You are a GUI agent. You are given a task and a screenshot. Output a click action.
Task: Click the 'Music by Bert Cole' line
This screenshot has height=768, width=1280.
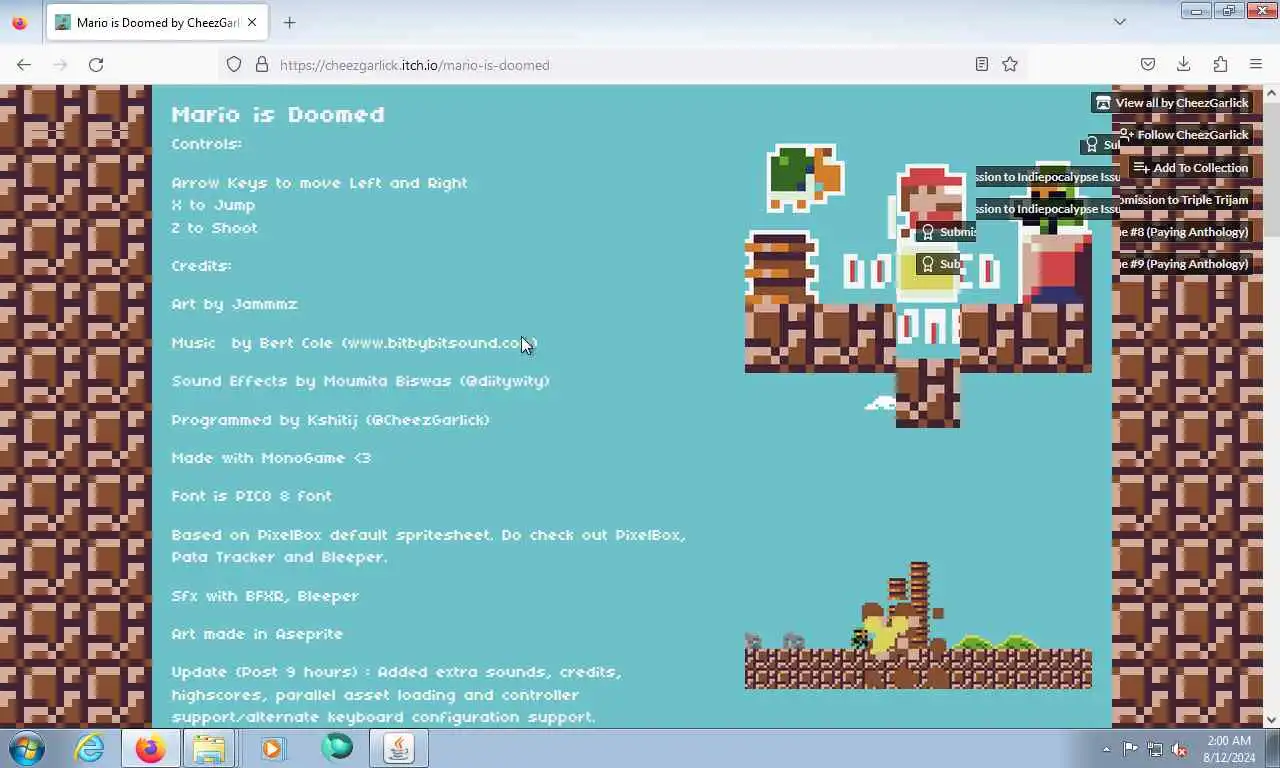(354, 343)
